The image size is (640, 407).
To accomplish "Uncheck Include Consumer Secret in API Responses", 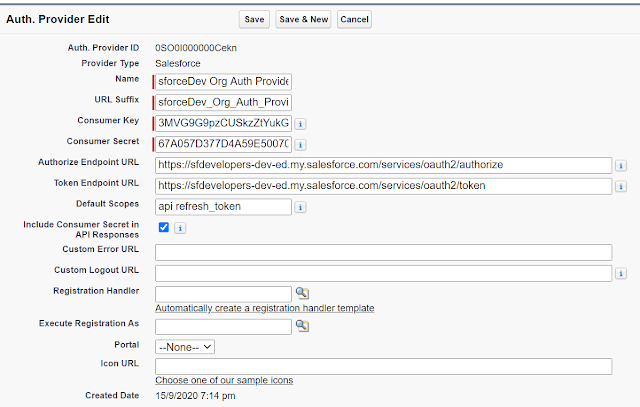I will 164,227.
